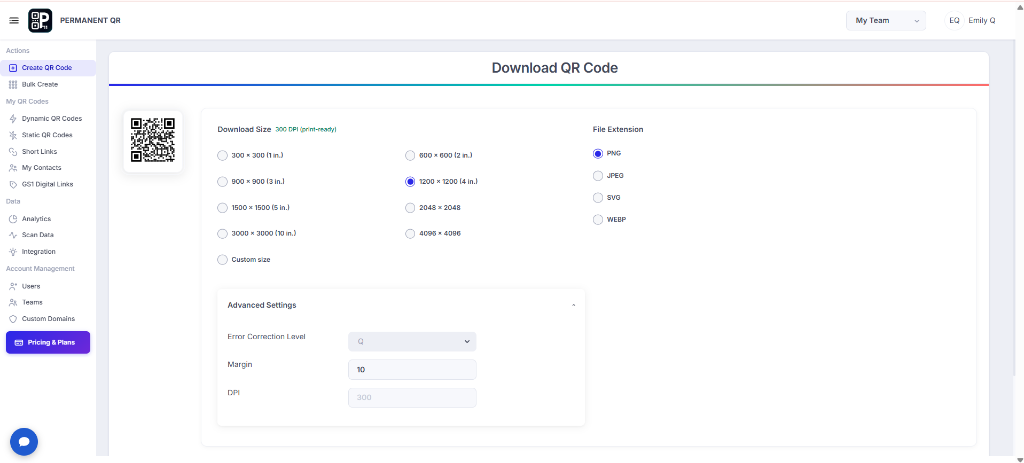Toggle the hamburger menu icon
This screenshot has height=463, width=1024.
(14, 21)
